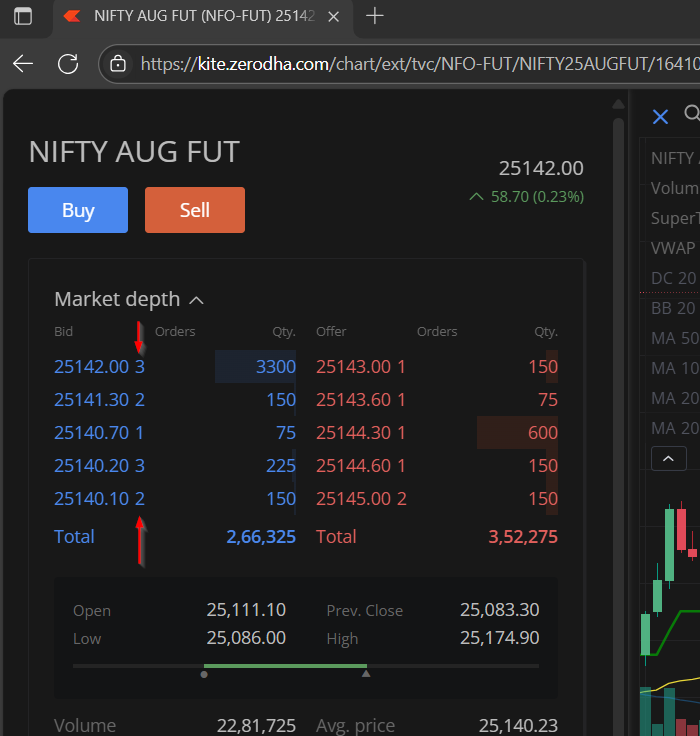
Task: Click the kite.zerodha.com address bar
Action: 400,64
